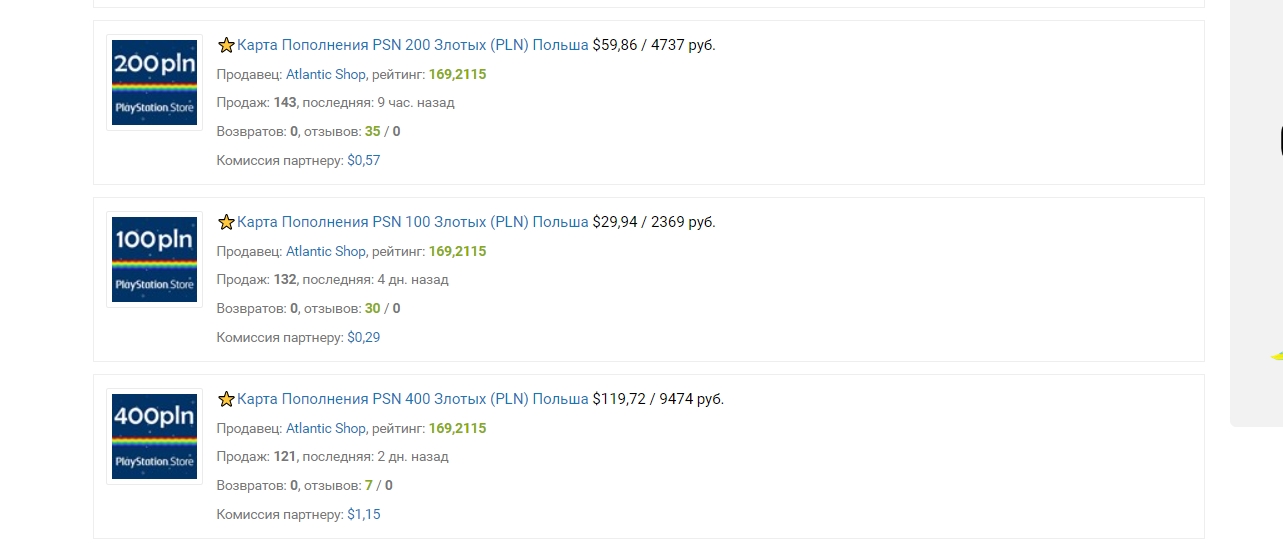Screen dimensions: 1283x547
Task: Click the partner commission $1,15 value
Action: point(364,514)
